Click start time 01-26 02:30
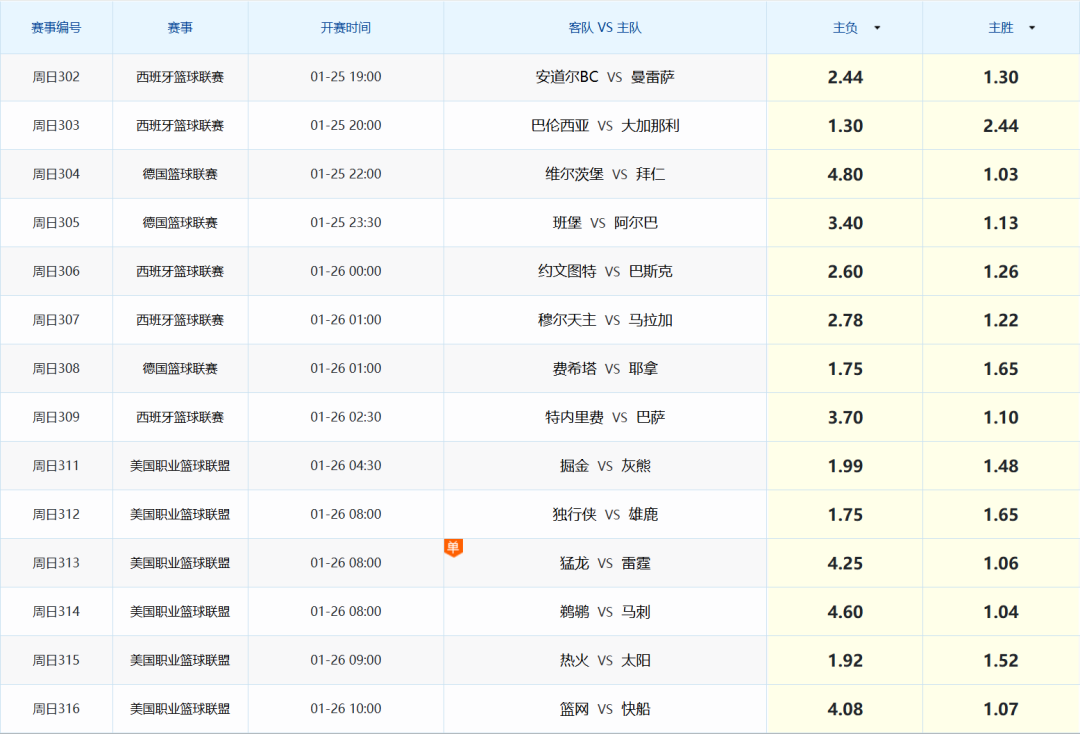 point(346,417)
